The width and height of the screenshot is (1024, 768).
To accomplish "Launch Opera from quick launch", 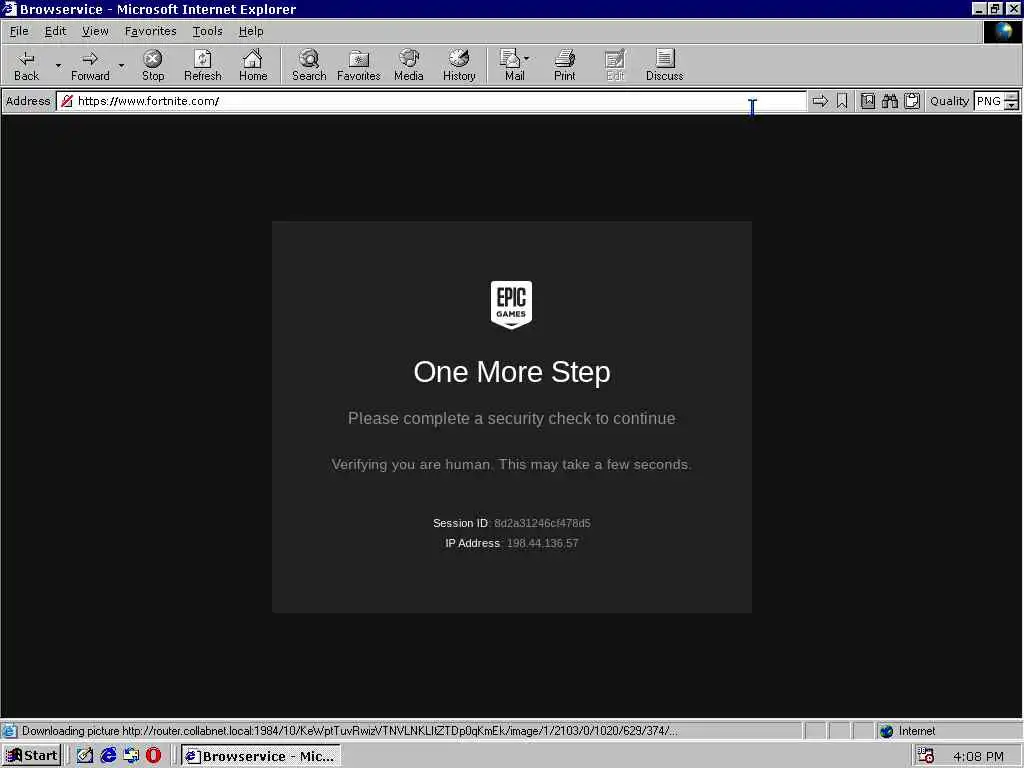I will coord(153,756).
